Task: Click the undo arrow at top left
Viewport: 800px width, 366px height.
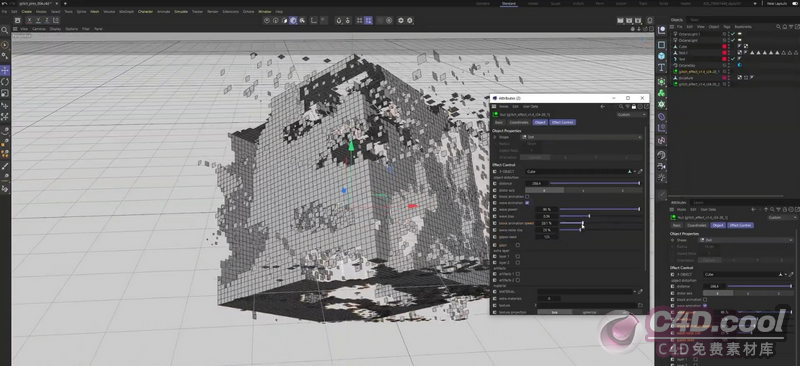Action: (5, 4)
